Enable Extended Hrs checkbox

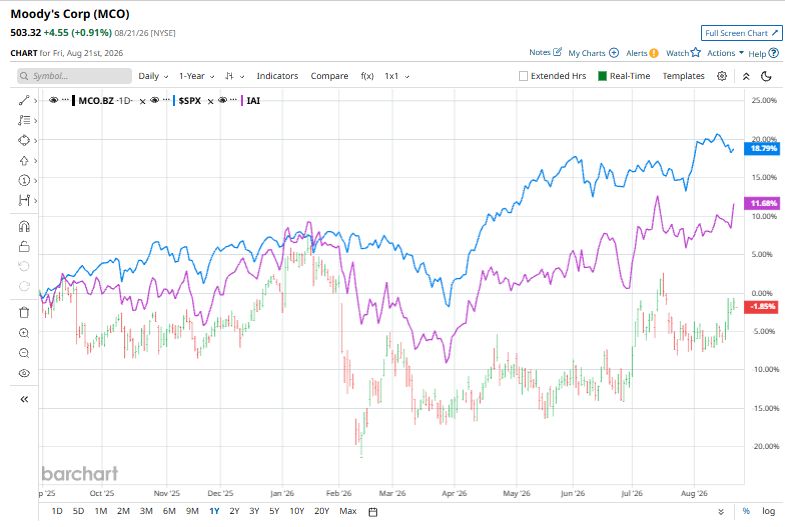[523, 76]
